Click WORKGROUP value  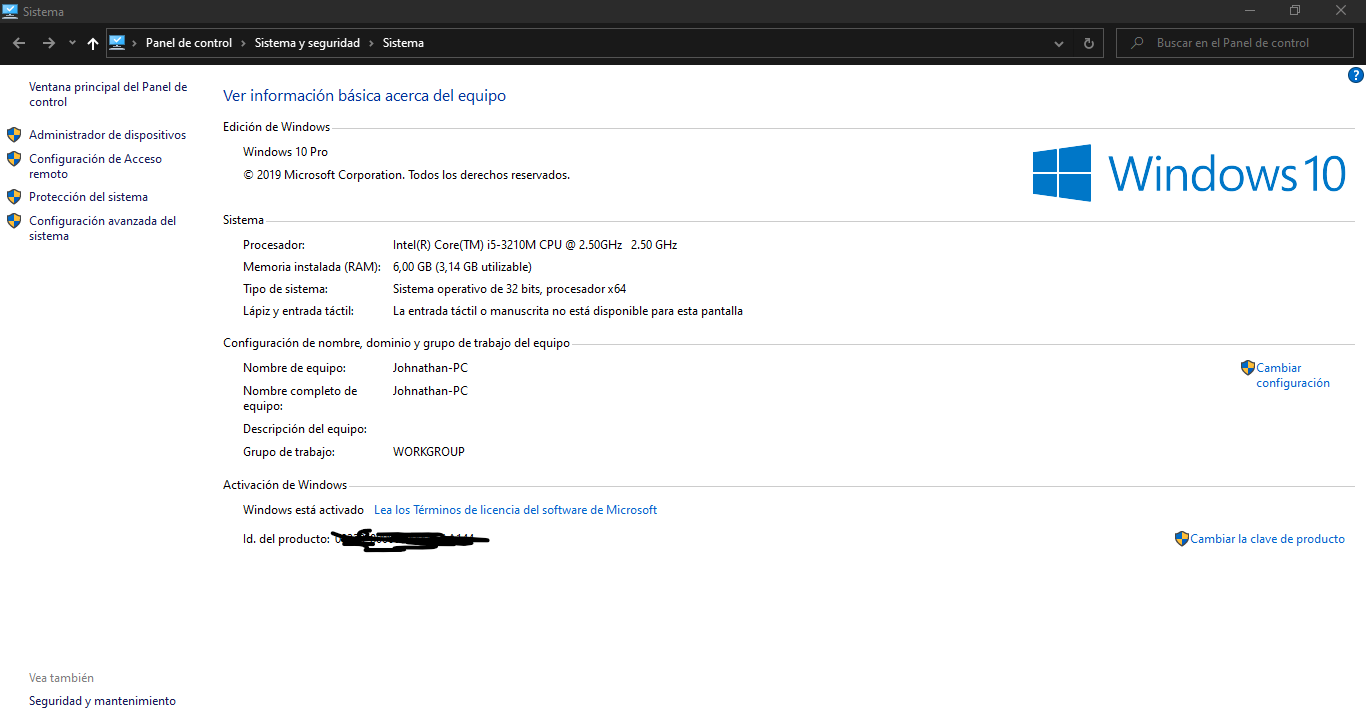tap(429, 452)
